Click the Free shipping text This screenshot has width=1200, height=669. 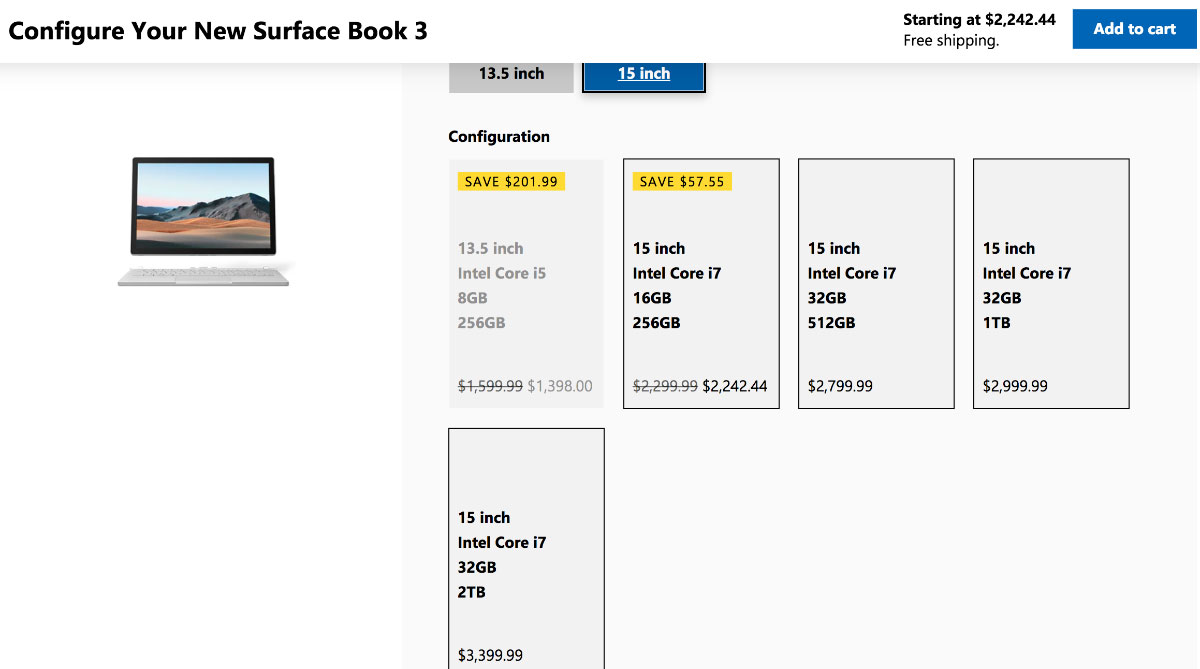(951, 41)
